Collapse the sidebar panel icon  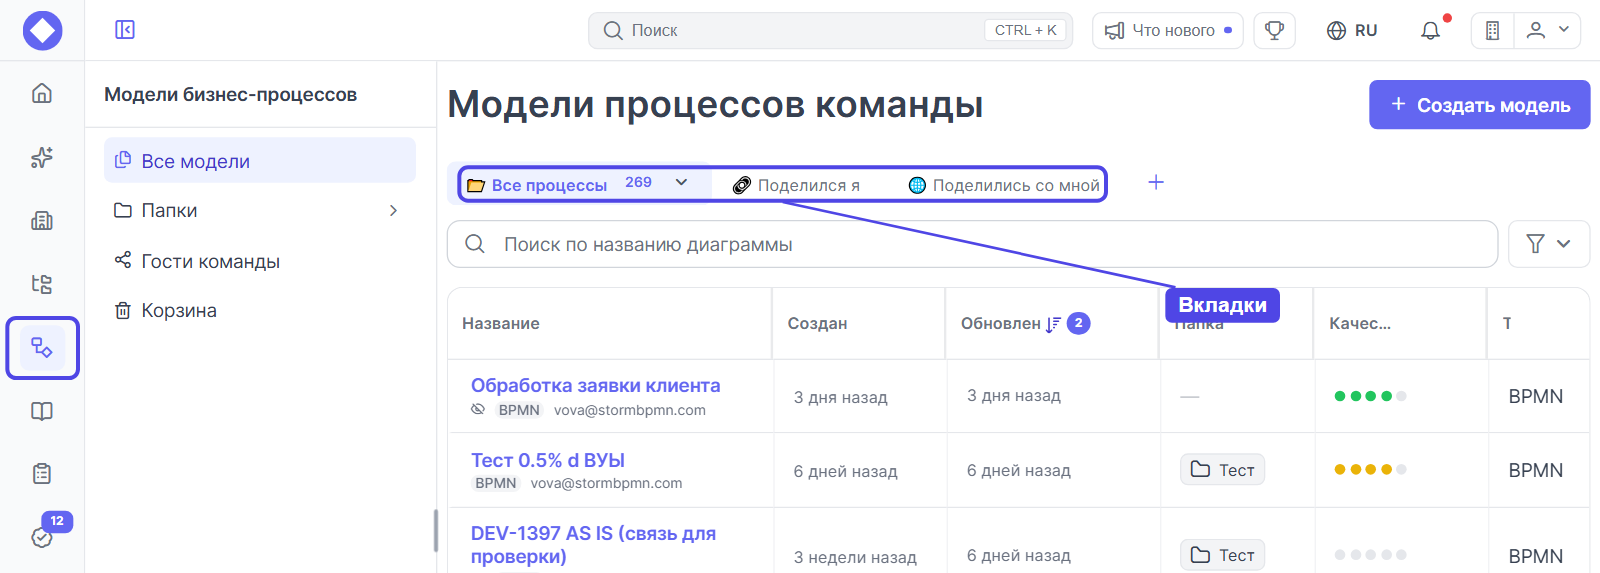tap(125, 30)
